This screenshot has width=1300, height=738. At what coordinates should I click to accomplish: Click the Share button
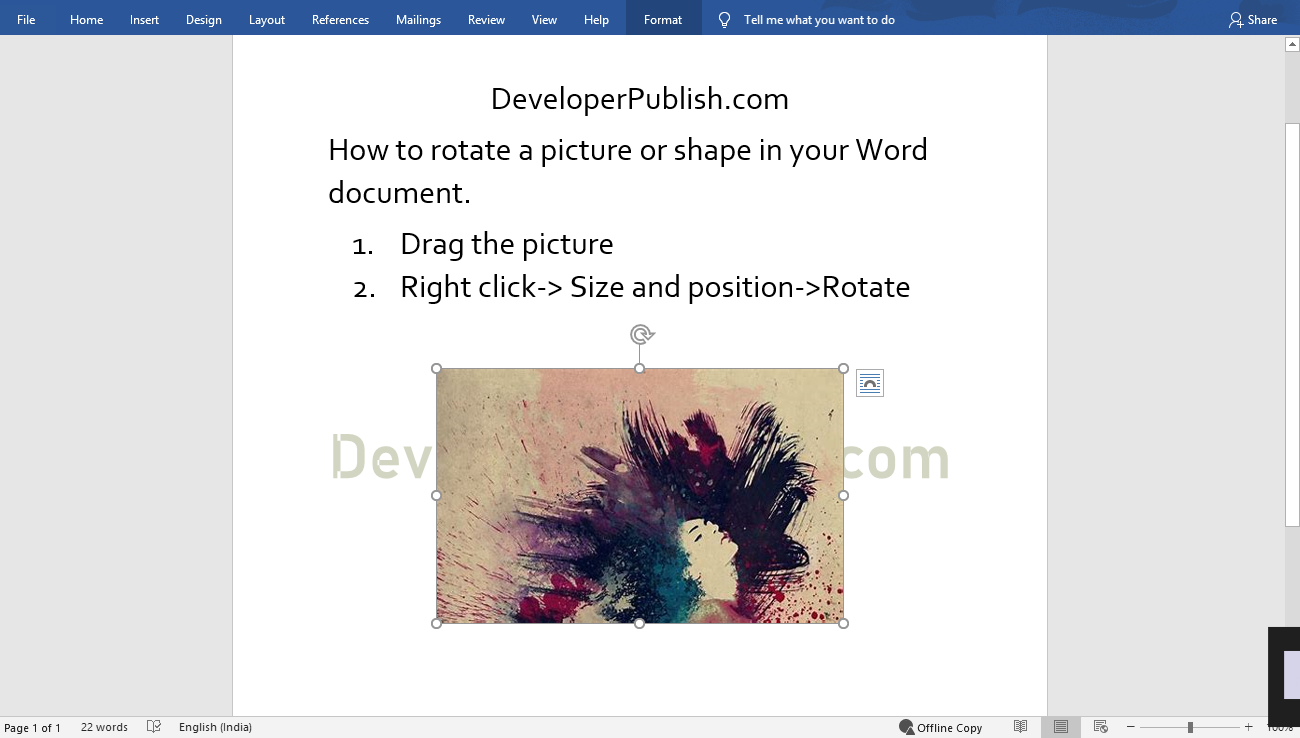1253,18
